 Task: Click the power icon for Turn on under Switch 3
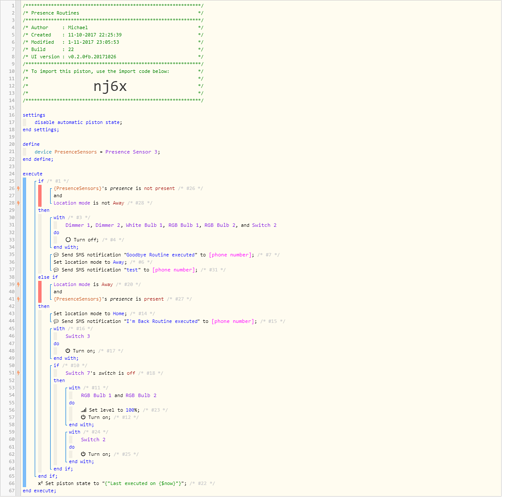click(68, 351)
